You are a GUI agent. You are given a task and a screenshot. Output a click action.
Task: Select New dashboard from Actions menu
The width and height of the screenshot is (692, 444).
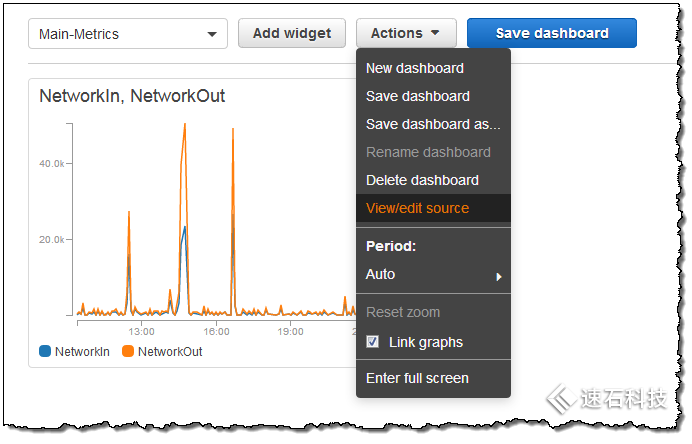(x=415, y=68)
